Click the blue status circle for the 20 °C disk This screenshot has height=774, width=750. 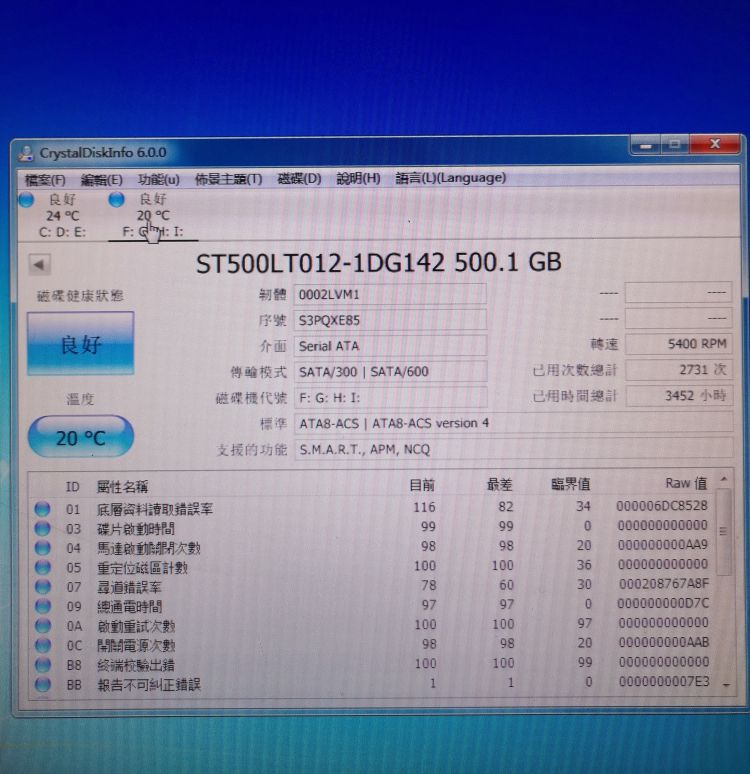pos(117,199)
